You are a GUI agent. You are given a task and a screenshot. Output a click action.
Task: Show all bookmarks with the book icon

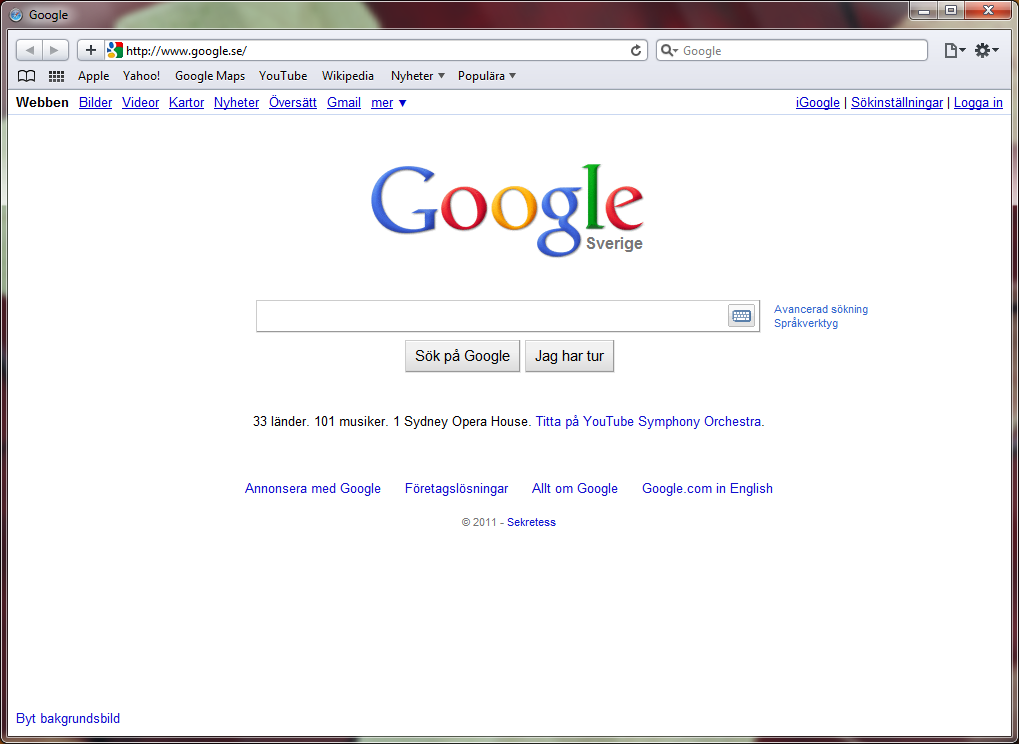(26, 76)
